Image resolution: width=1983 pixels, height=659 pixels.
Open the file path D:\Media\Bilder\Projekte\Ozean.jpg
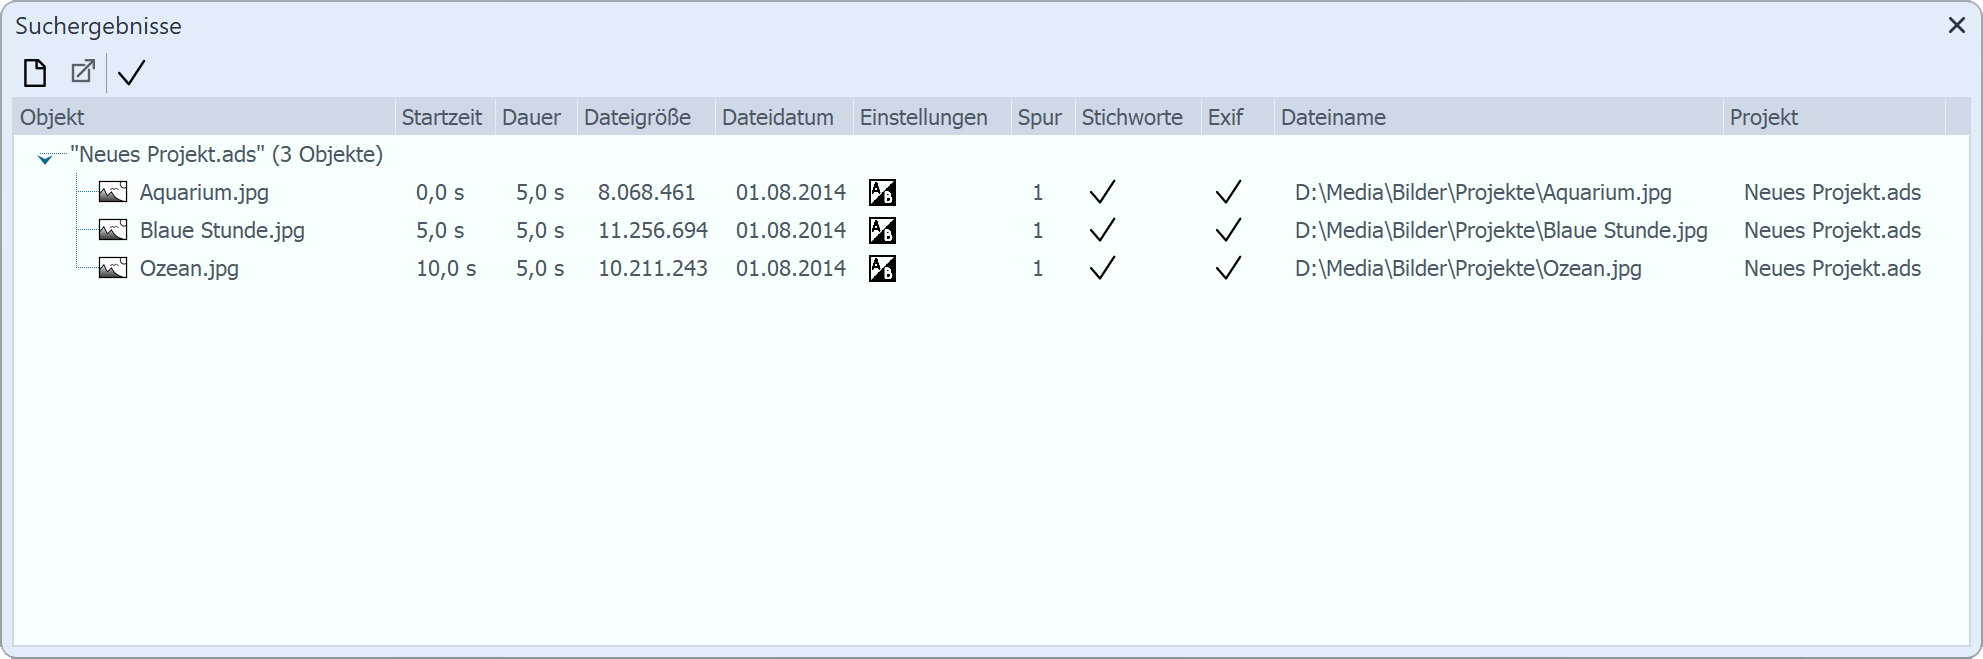pyautogui.click(x=1468, y=268)
